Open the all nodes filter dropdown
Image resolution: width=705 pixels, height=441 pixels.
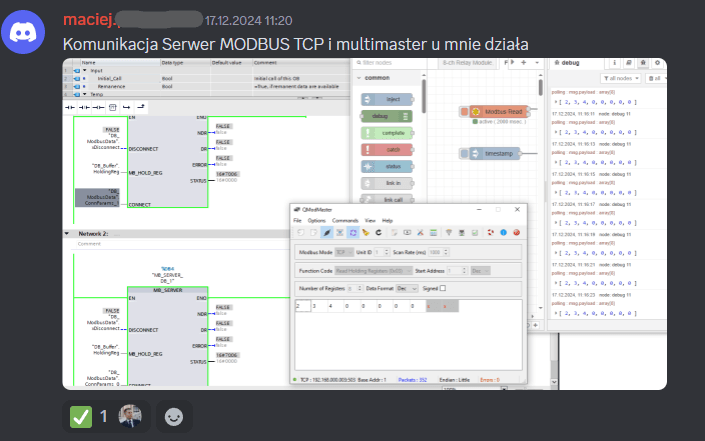[x=622, y=78]
